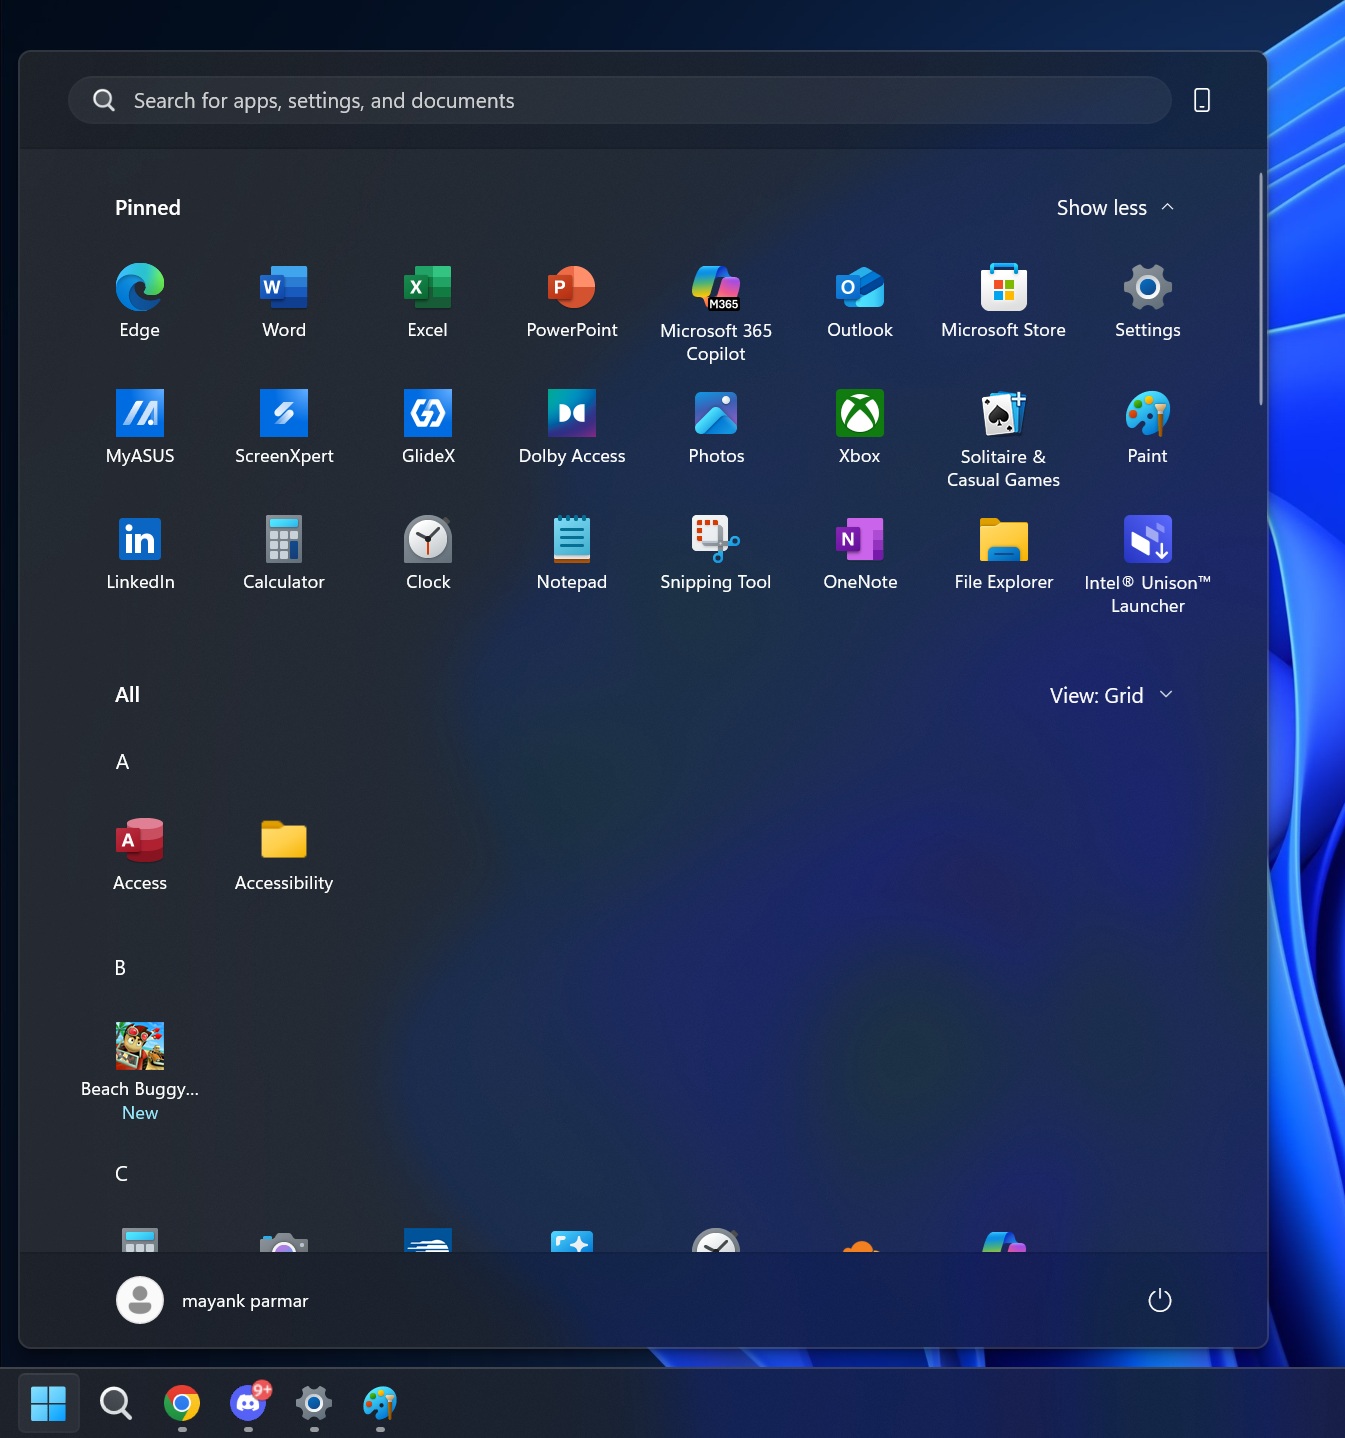Launch GlideX from pinned apps

point(428,427)
